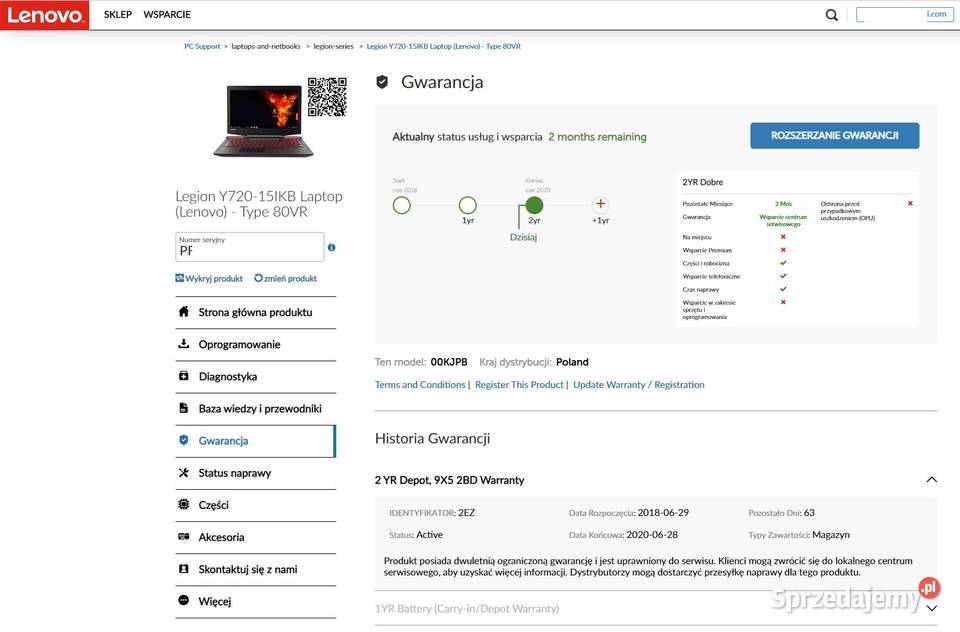This screenshot has width=960, height=632.
Task: Open the Części section
Action: [x=256, y=505]
